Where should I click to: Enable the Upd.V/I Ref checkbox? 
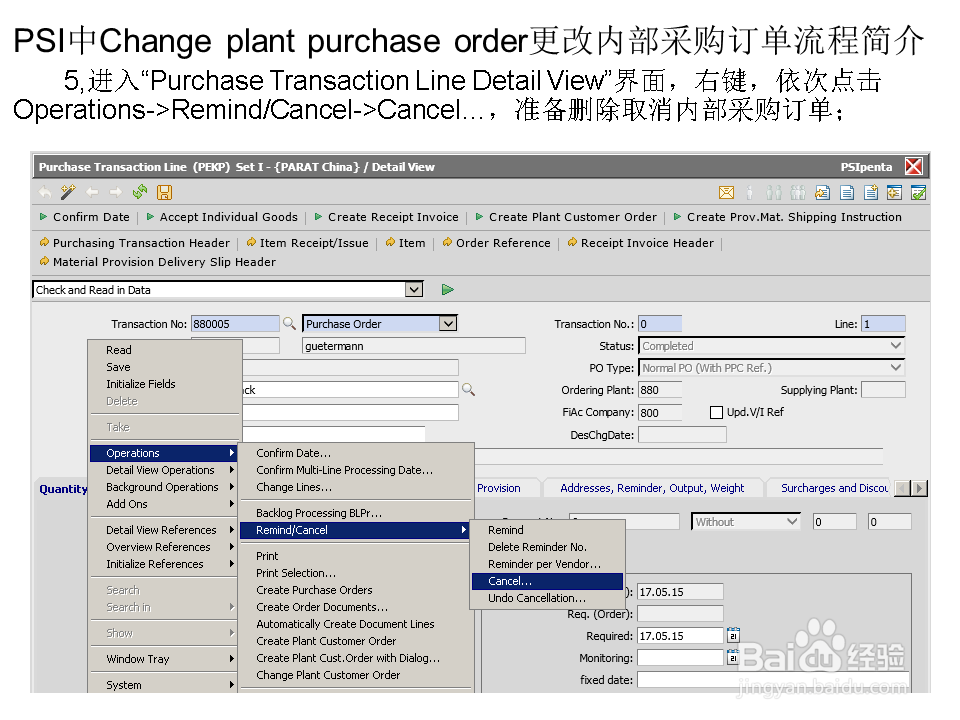pos(716,411)
